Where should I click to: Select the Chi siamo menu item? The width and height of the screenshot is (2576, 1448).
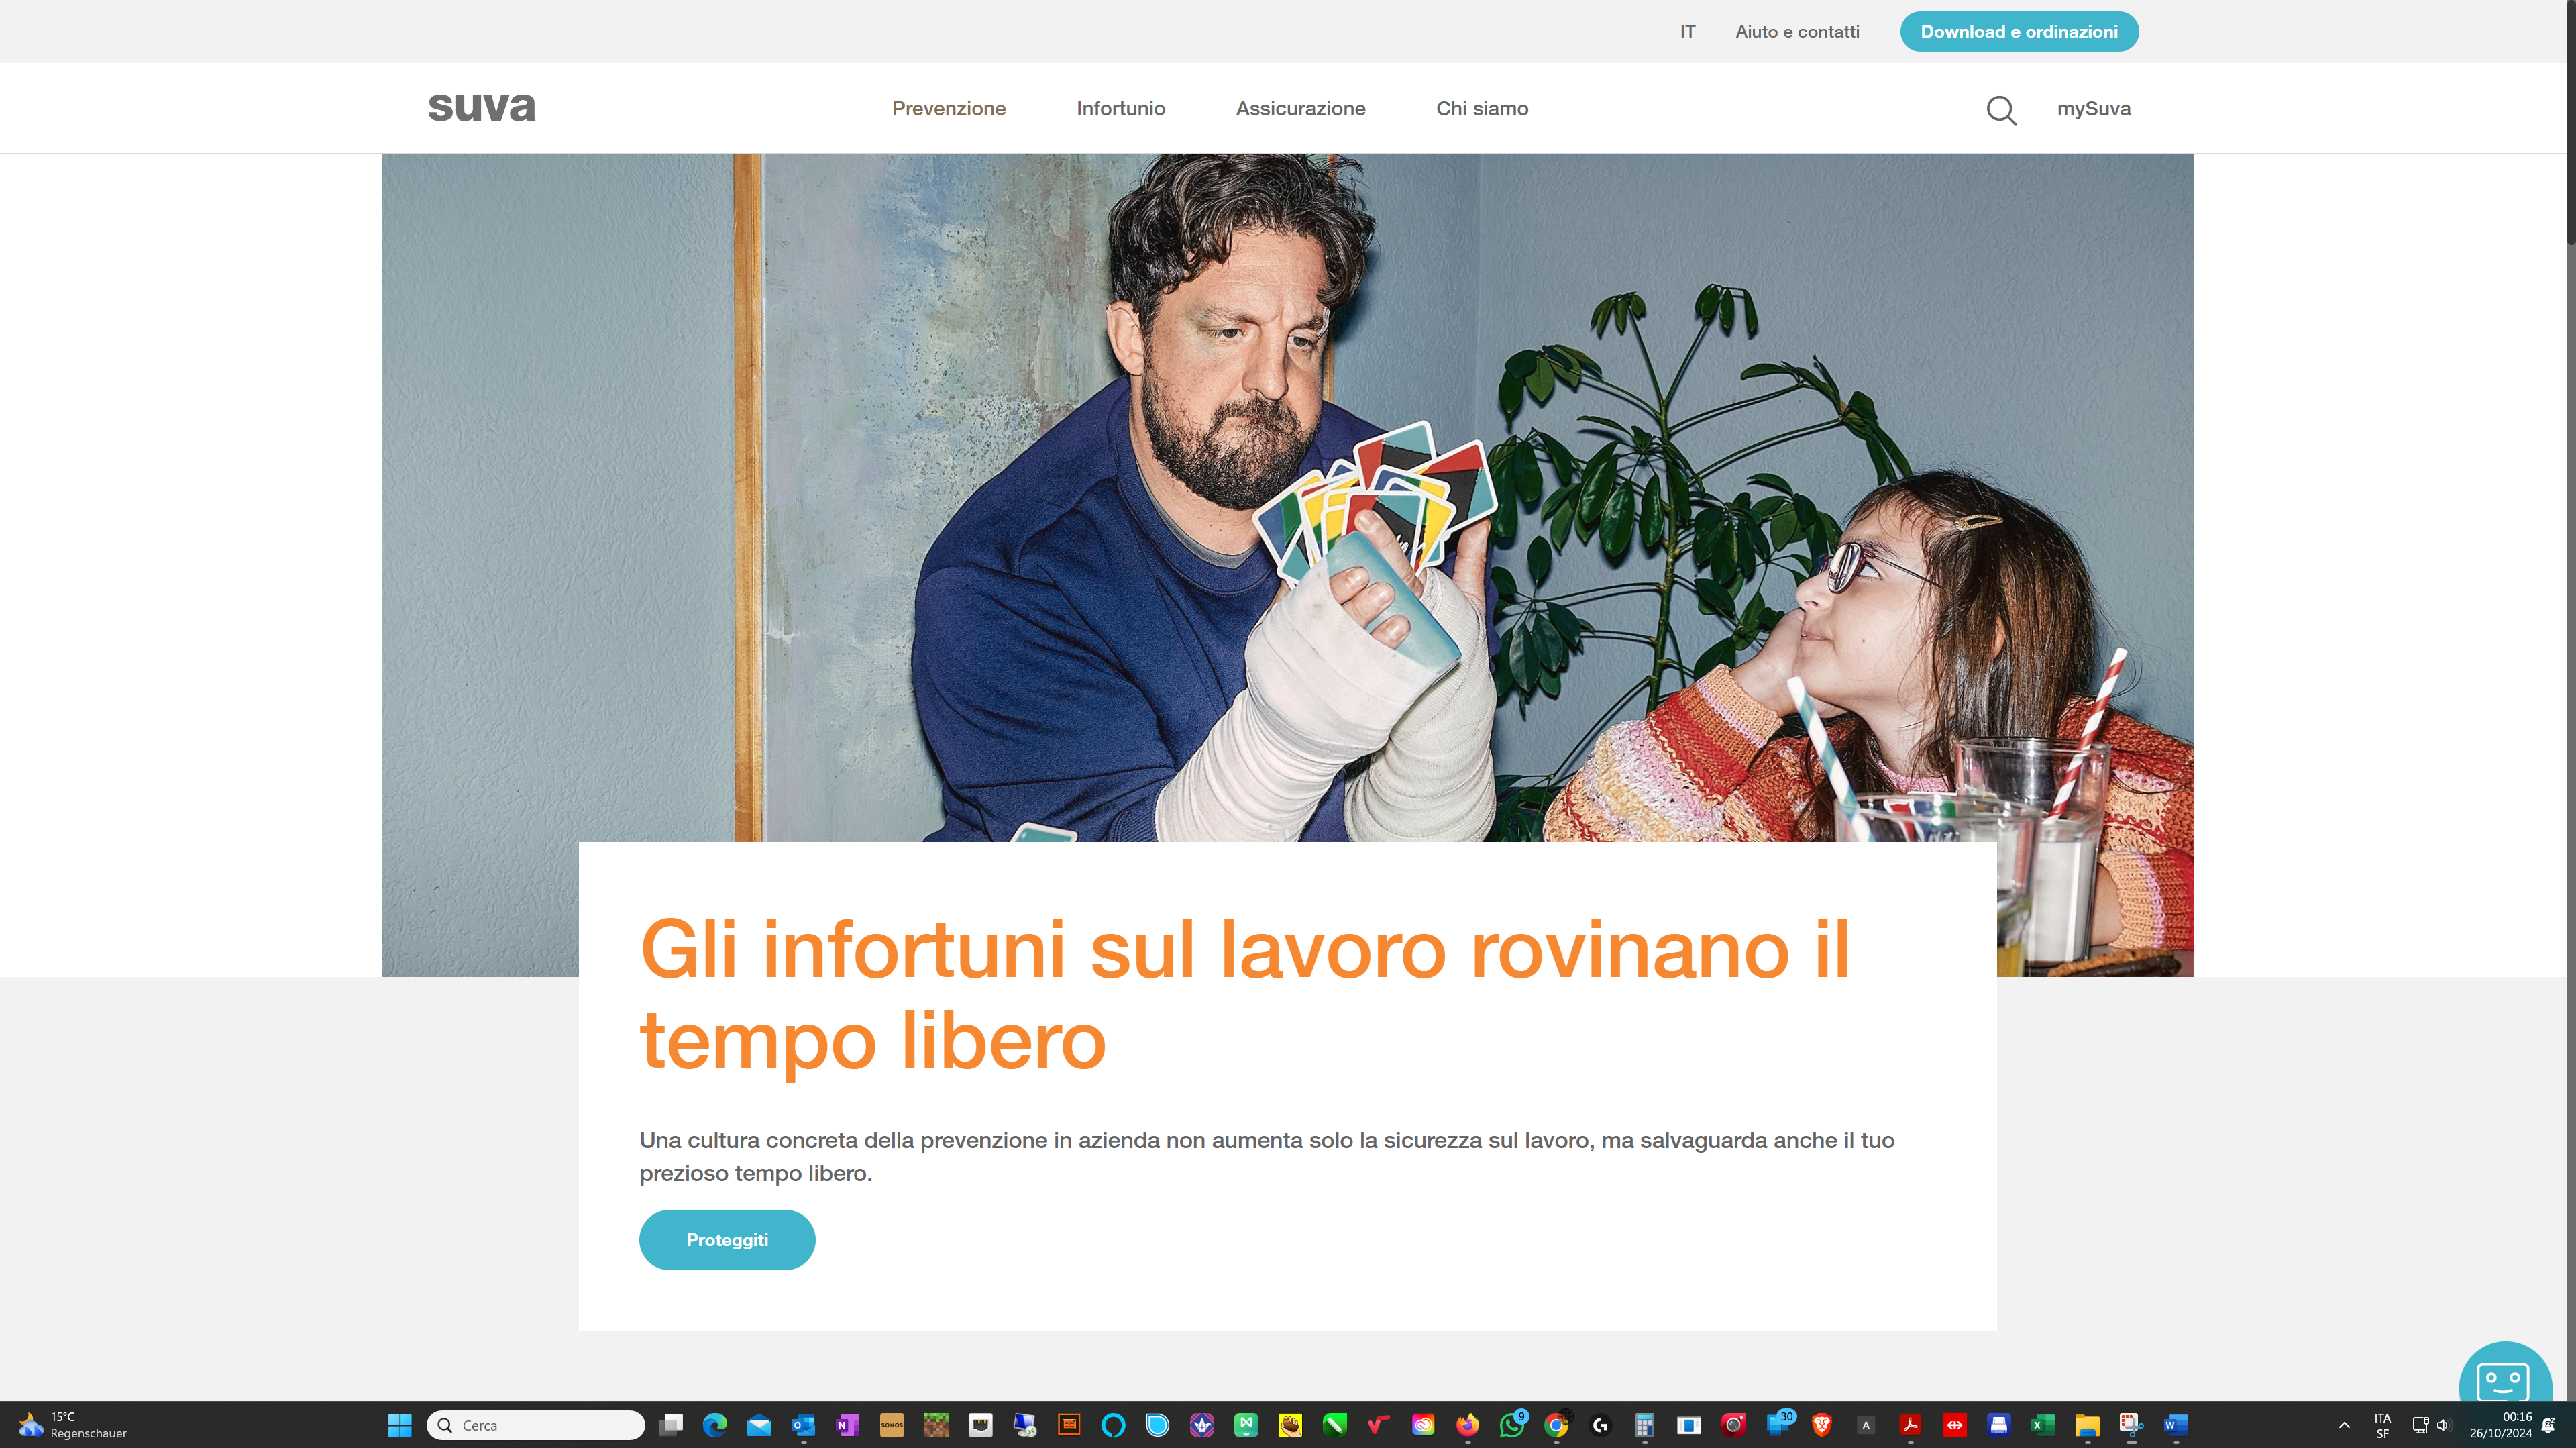coord(1482,108)
